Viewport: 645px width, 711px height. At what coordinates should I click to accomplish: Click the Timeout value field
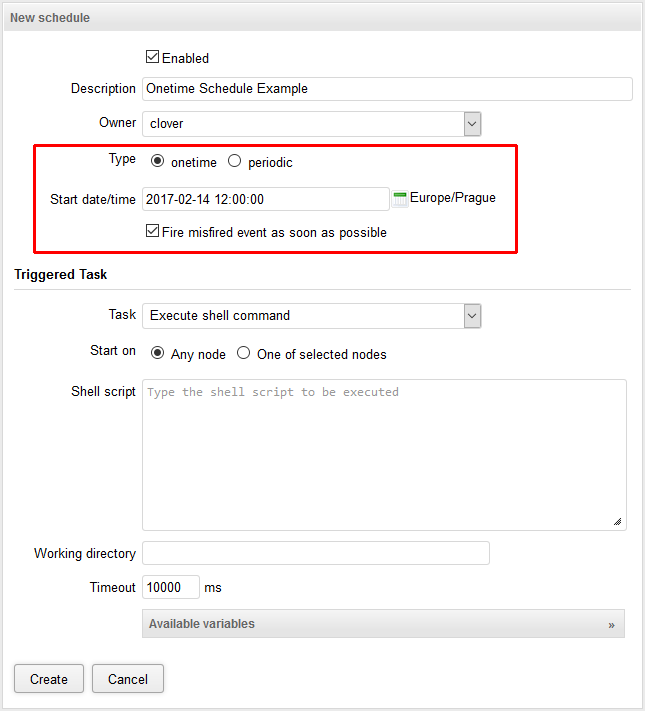click(x=171, y=587)
